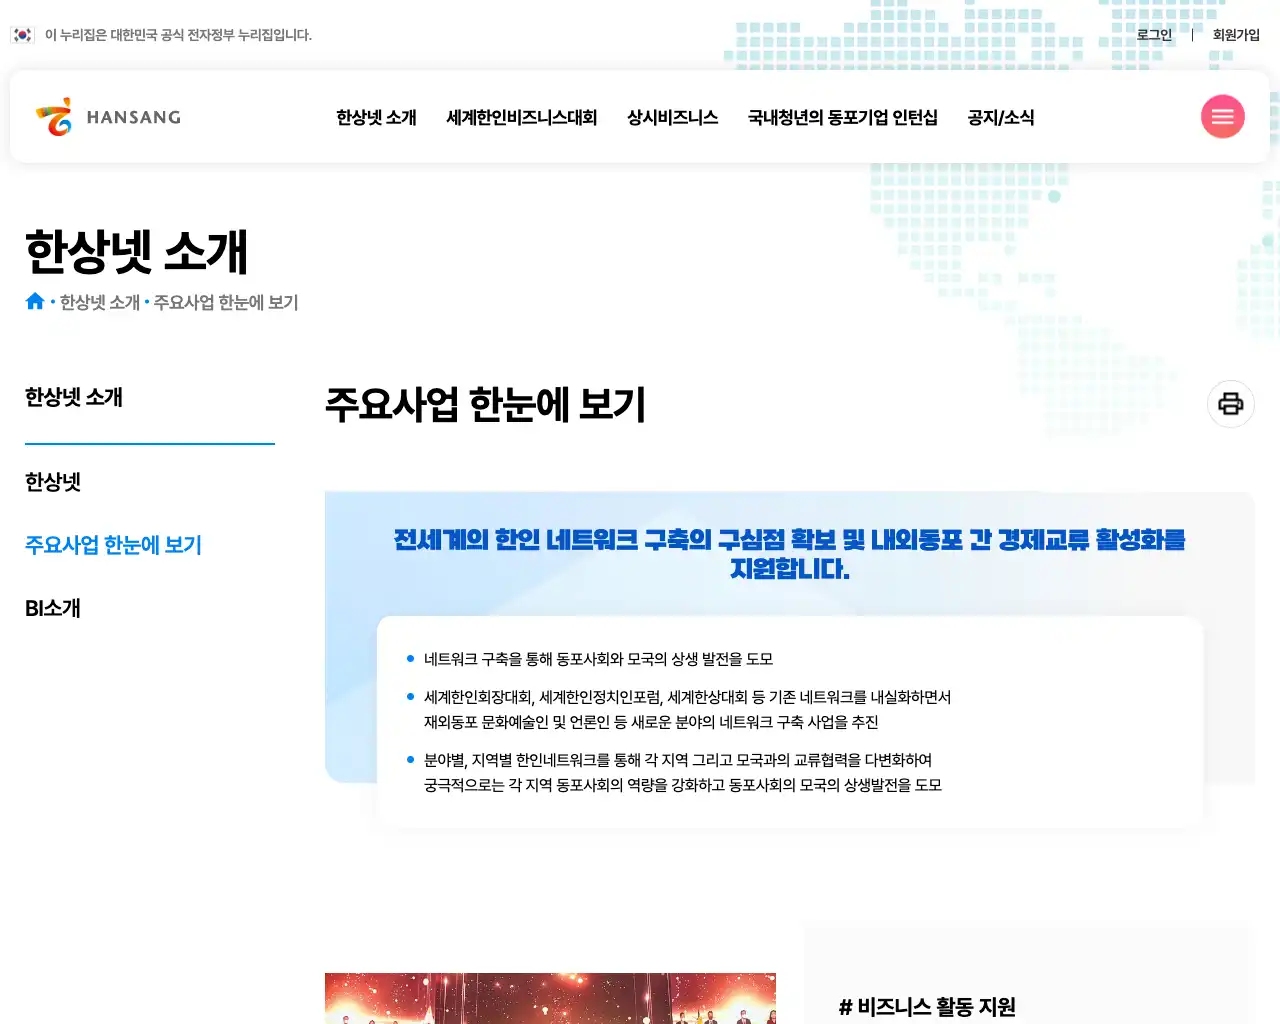Click the Korean flag icon
Image resolution: width=1280 pixels, height=1024 pixels.
(22, 35)
